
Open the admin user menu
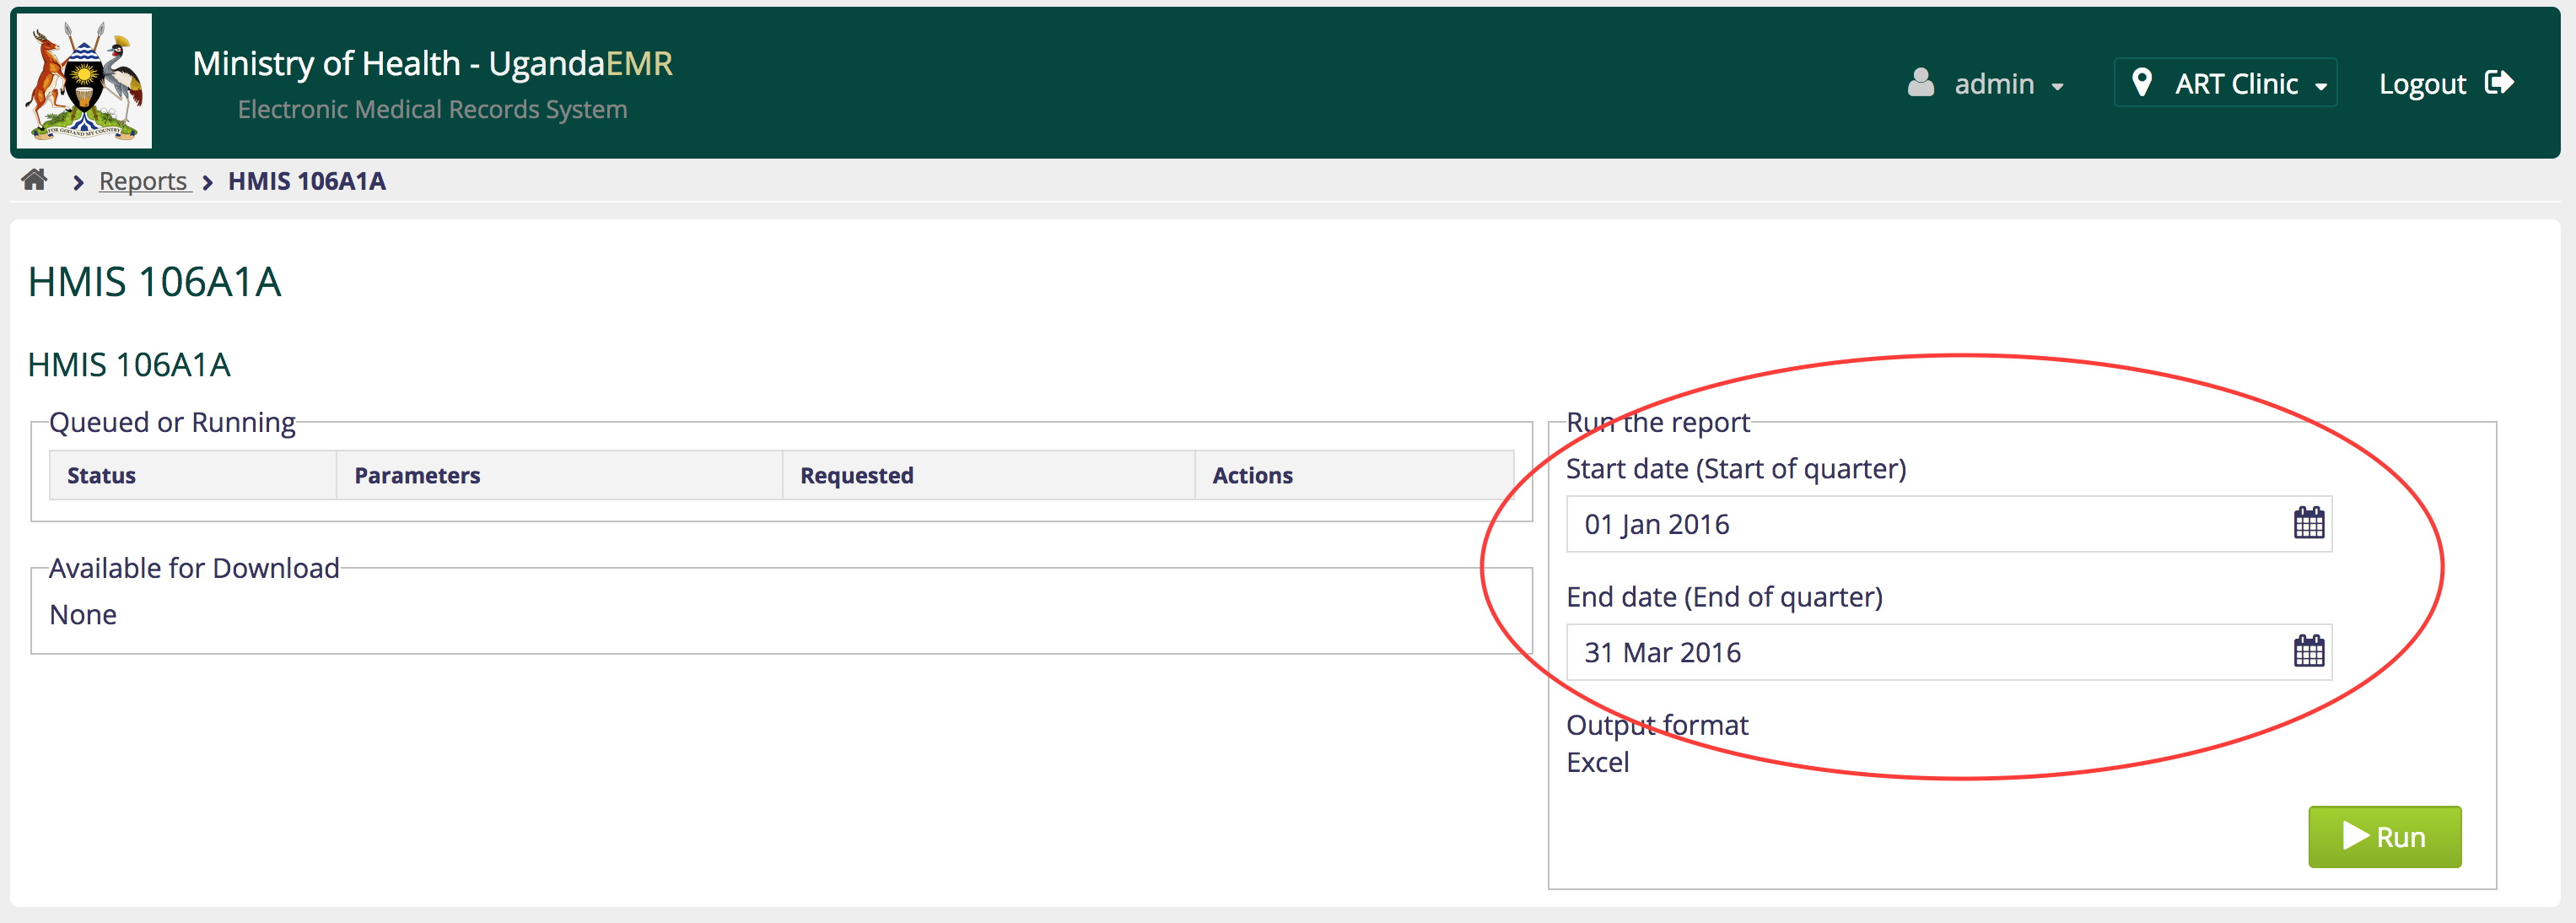coord(1993,84)
